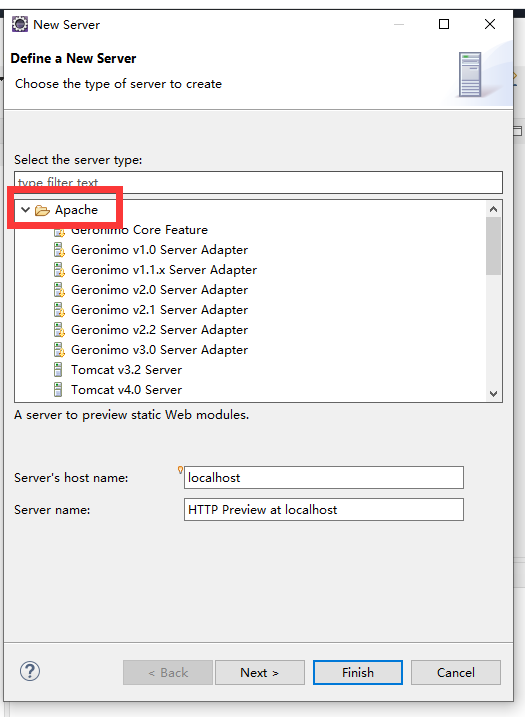Select Geronimo v3.0 Server Adapter text
The width and height of the screenshot is (525, 717).
(159, 350)
